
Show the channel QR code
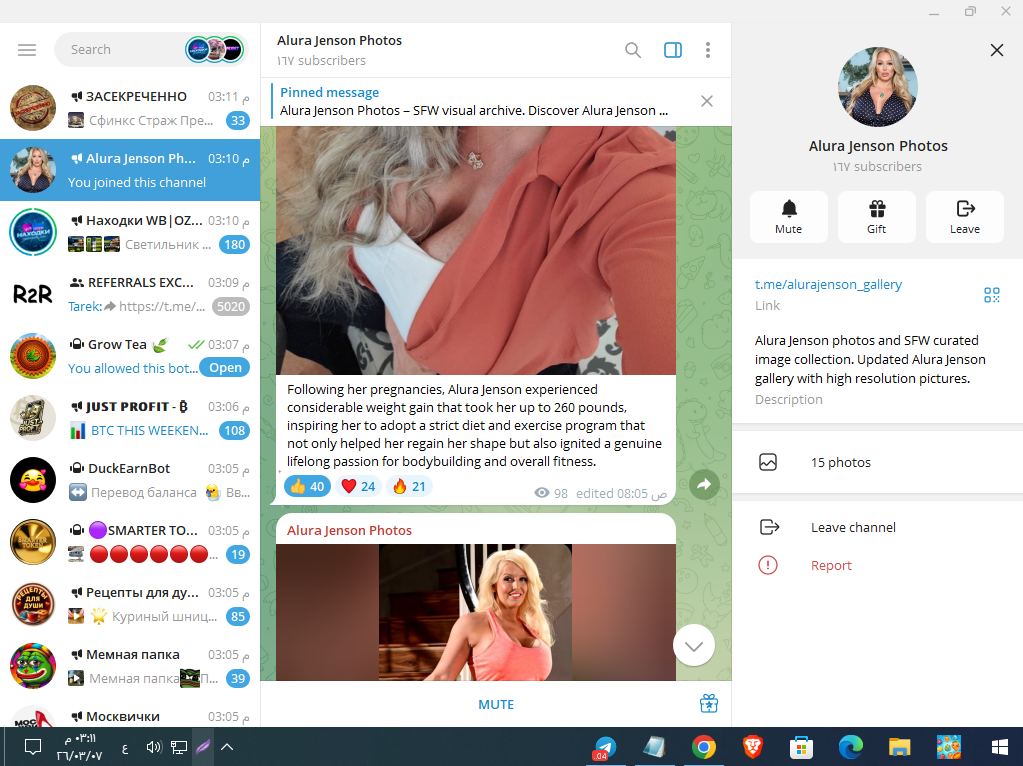coord(992,295)
